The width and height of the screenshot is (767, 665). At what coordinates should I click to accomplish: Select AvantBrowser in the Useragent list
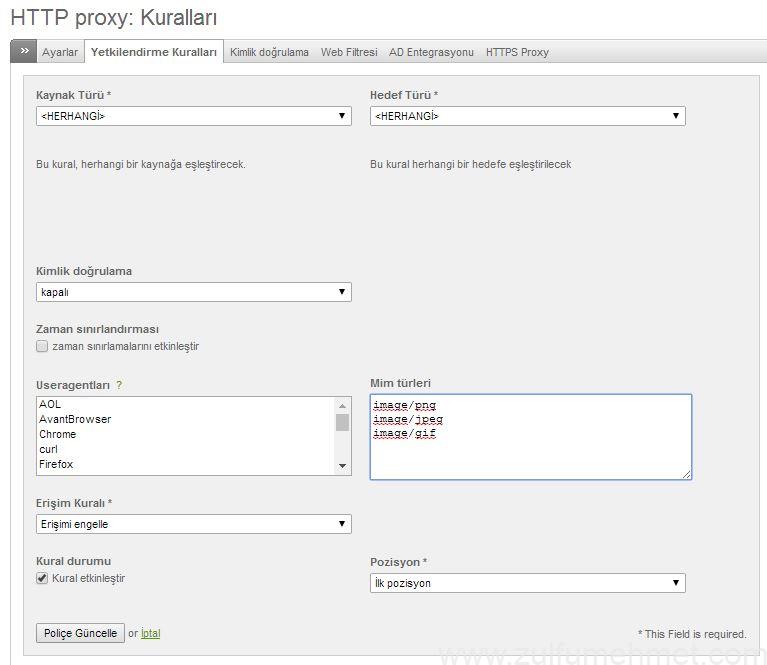(x=186, y=419)
